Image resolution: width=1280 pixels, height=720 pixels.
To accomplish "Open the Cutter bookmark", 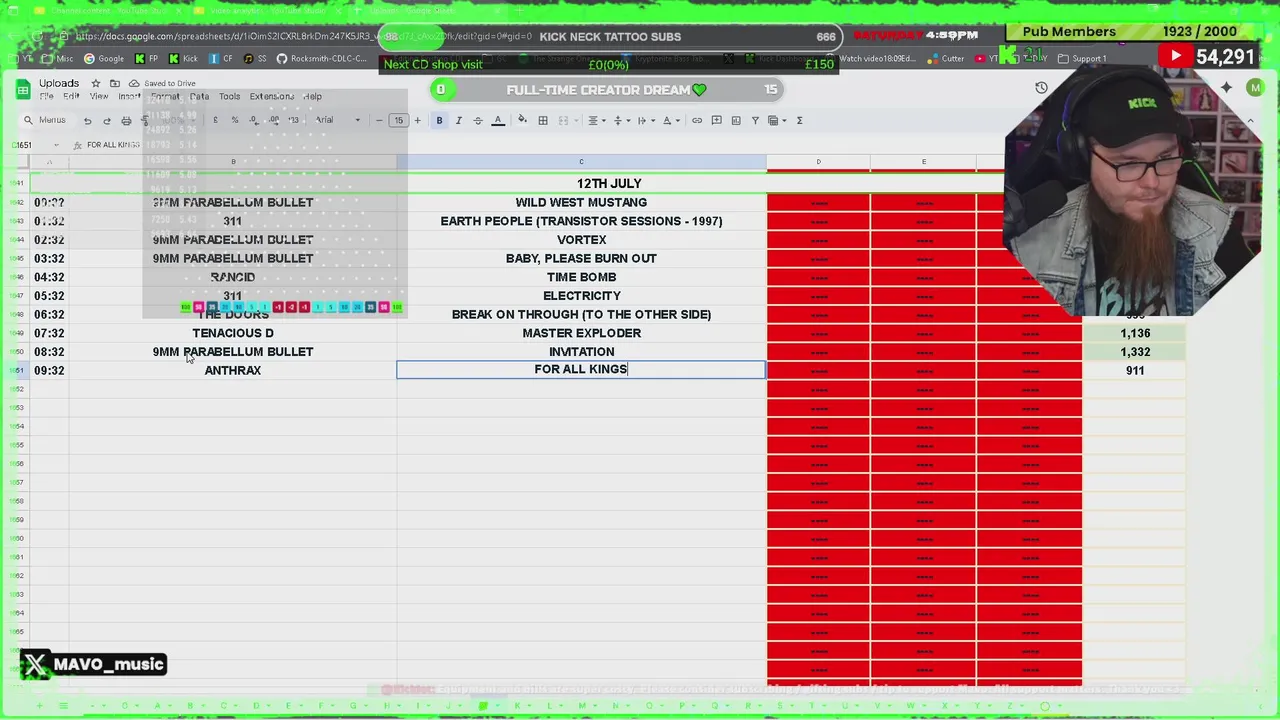I will point(946,59).
